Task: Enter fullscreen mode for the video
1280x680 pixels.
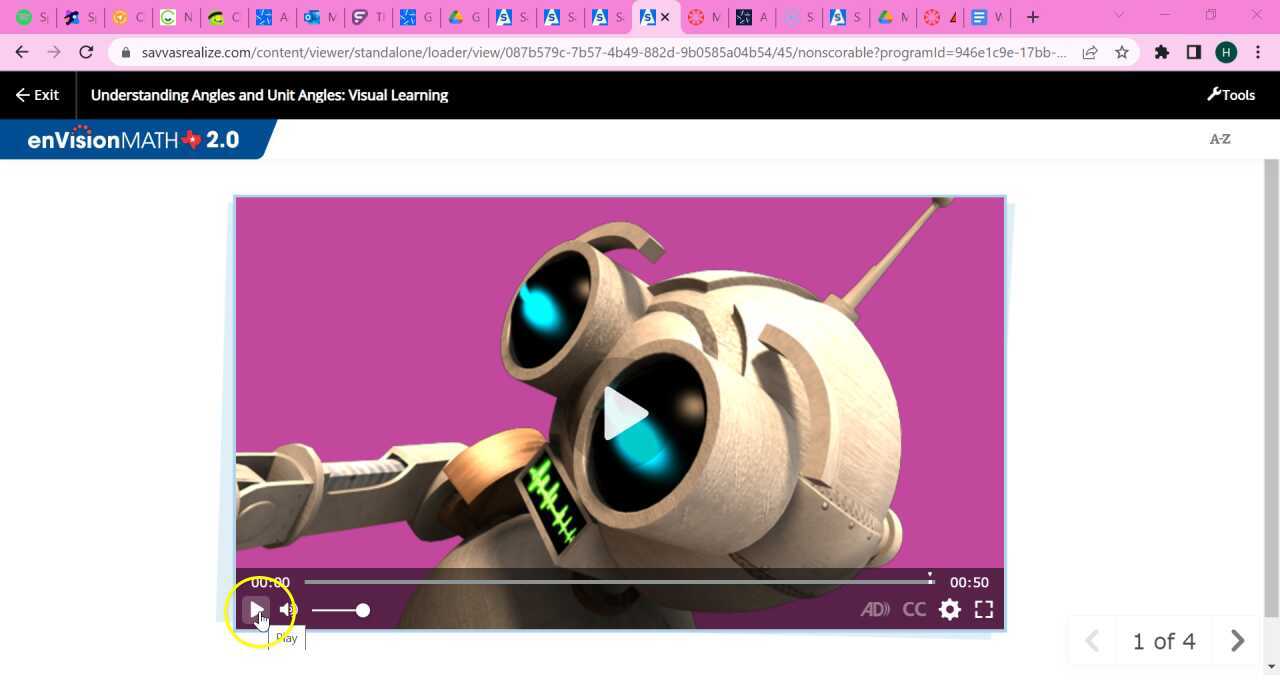Action: (984, 609)
